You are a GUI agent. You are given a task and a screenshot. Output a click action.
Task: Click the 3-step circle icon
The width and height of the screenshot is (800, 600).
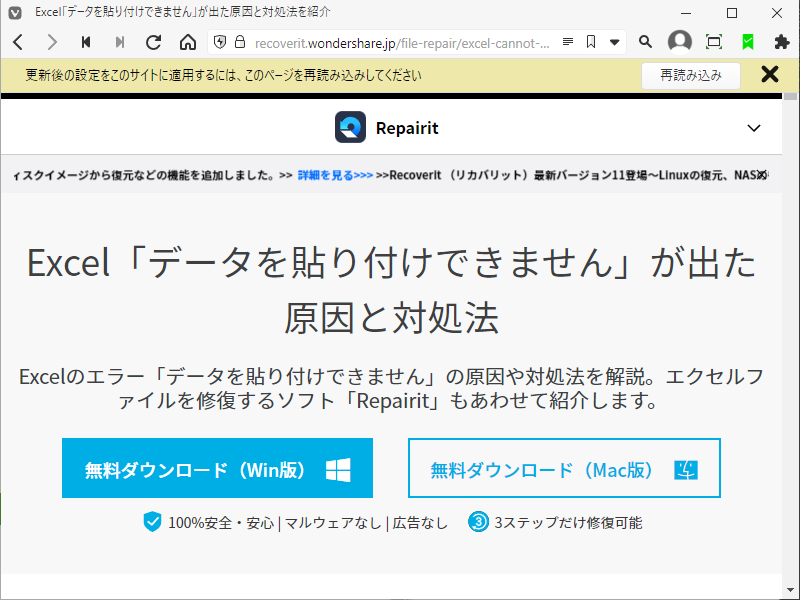(x=478, y=522)
